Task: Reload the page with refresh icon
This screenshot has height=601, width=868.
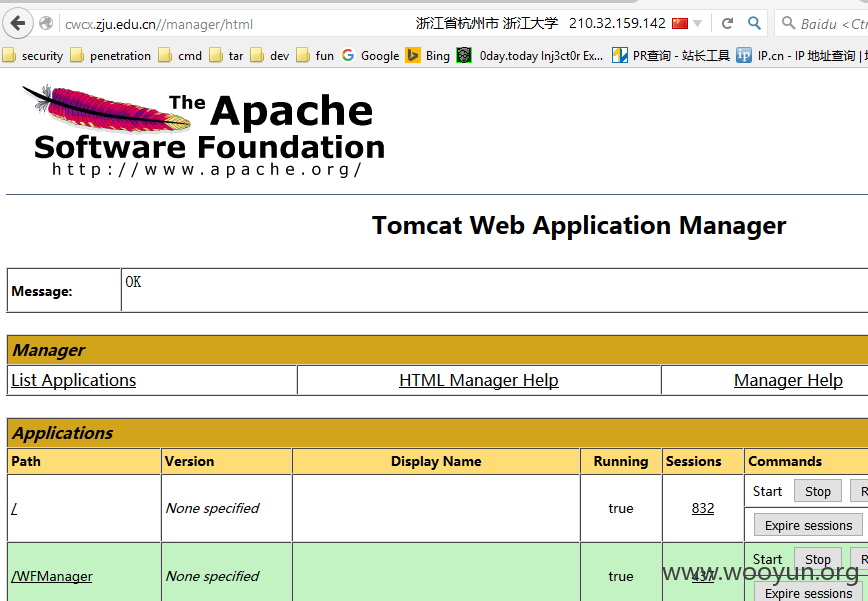Action: tap(727, 23)
